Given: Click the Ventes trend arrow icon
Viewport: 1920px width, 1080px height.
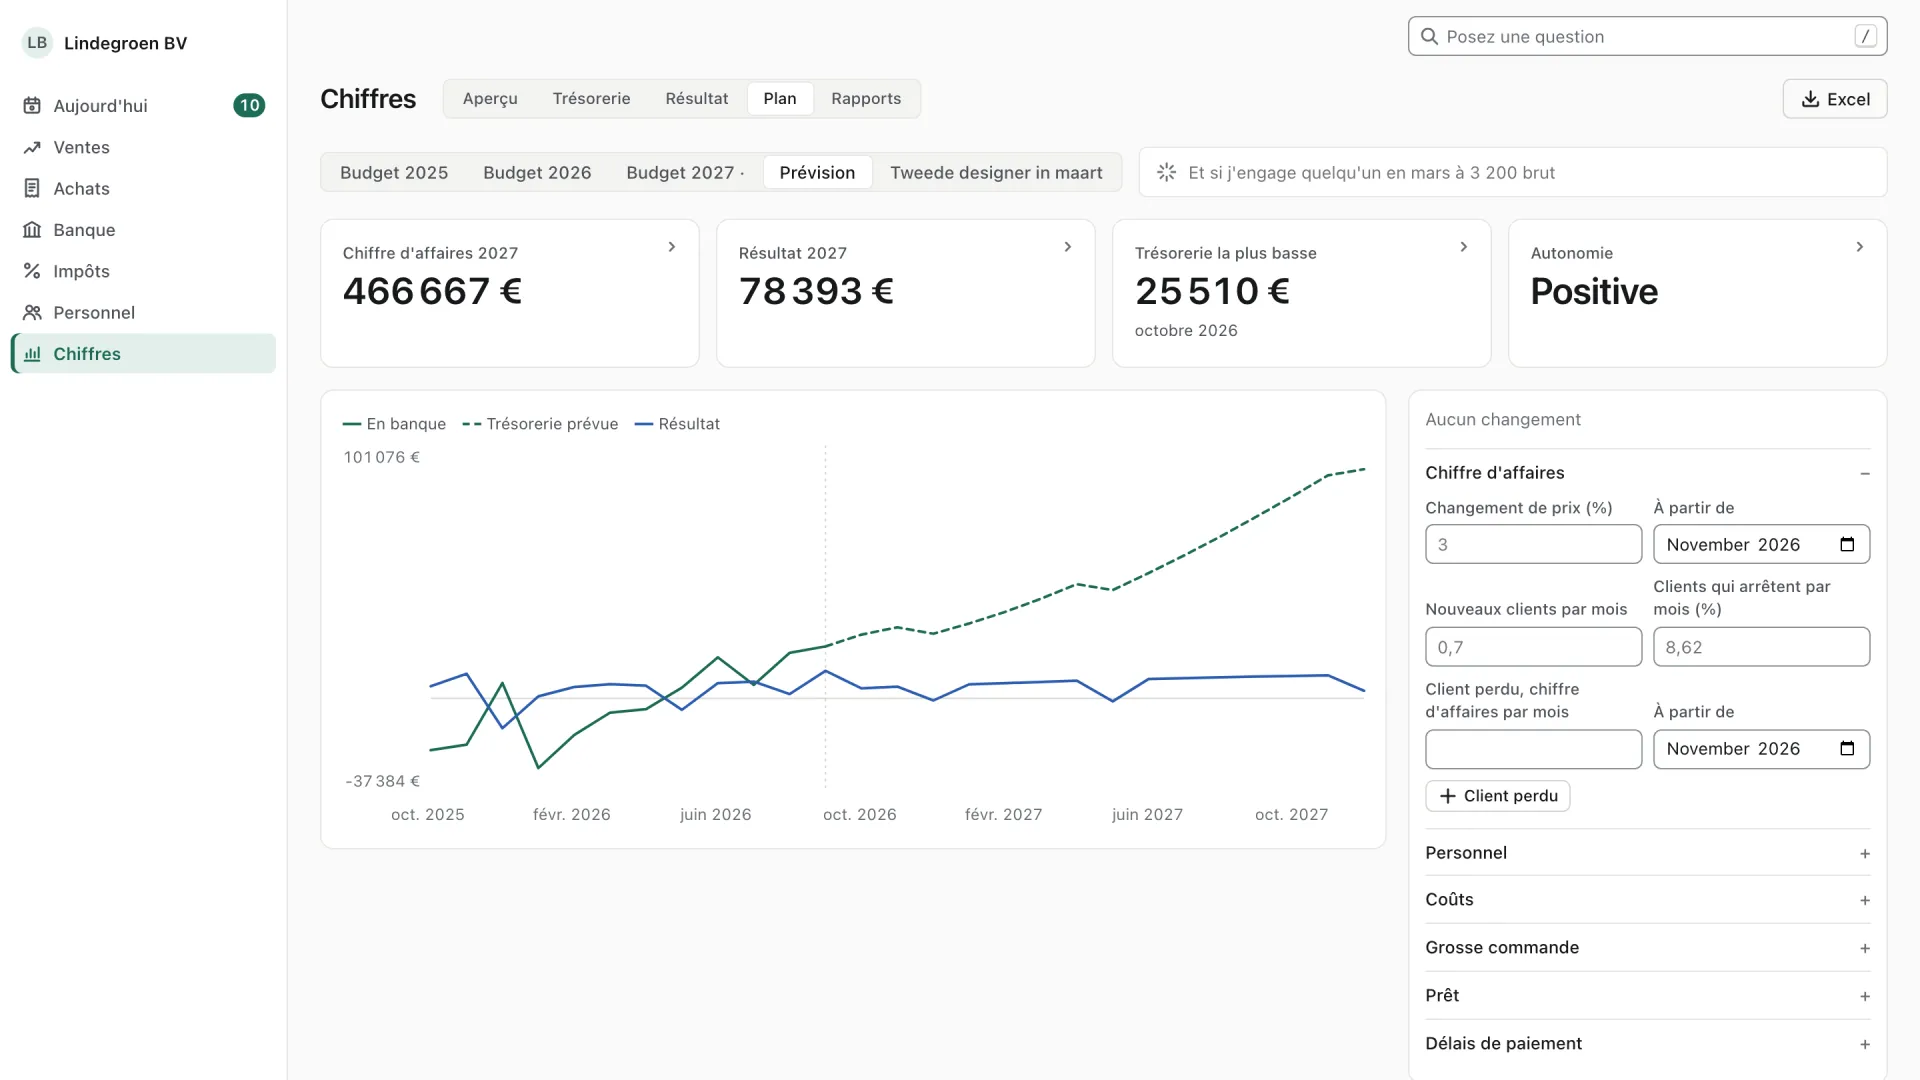Looking at the screenshot, I should tap(32, 147).
